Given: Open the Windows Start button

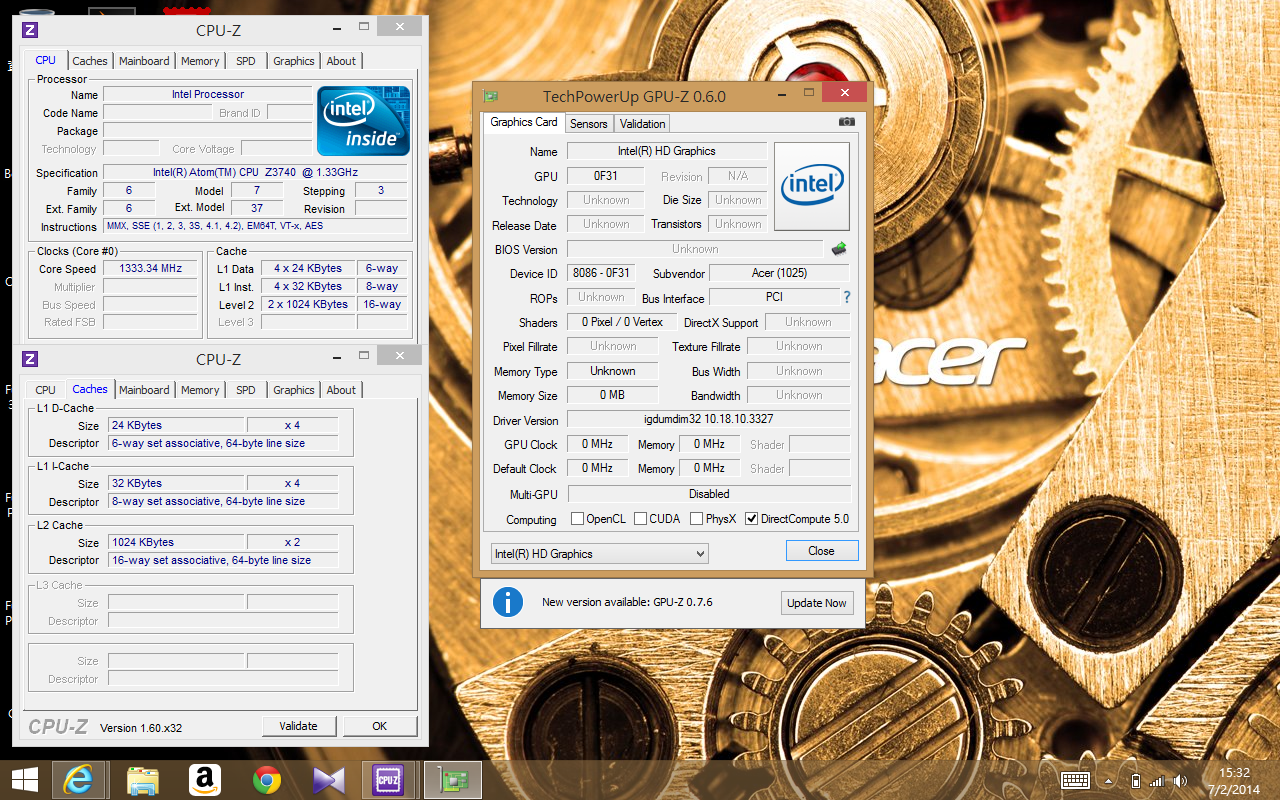Looking at the screenshot, I should click(25, 780).
